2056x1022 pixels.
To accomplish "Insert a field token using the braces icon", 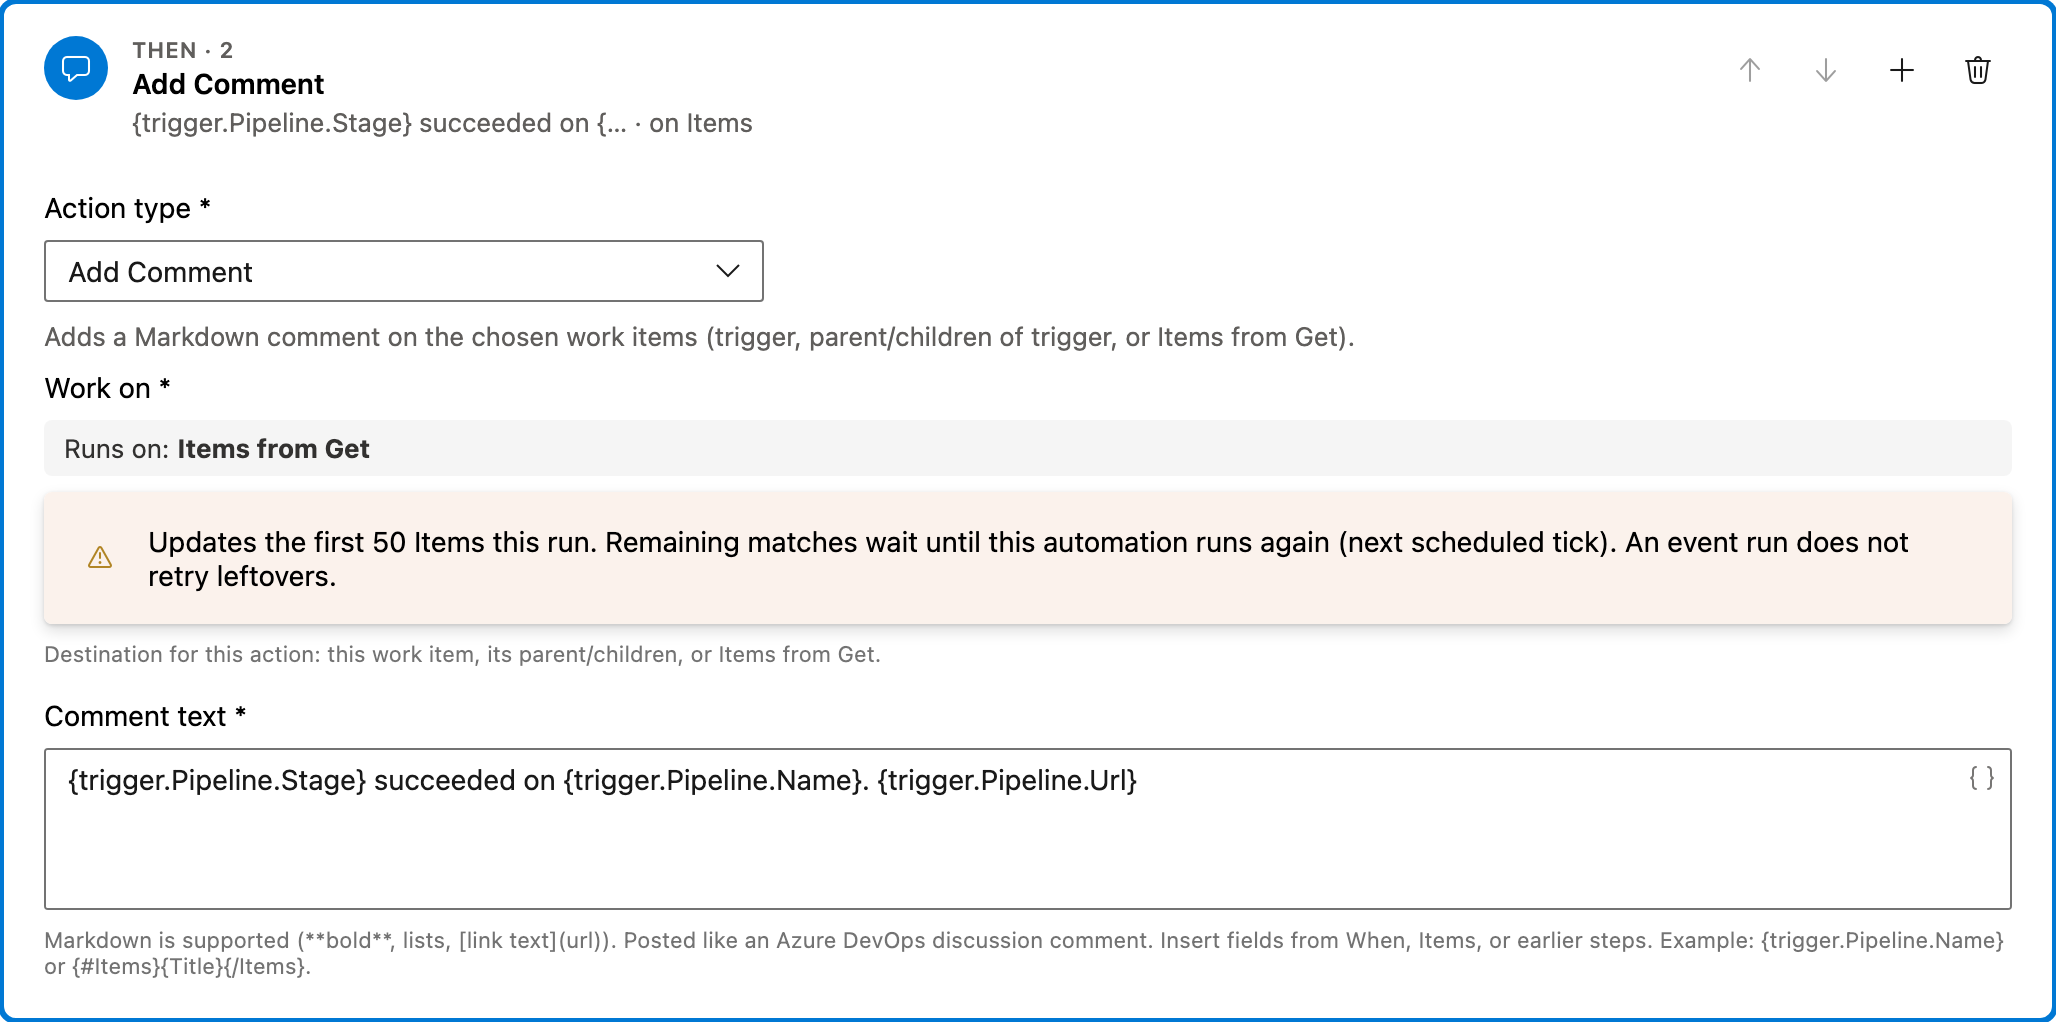I will tap(1982, 778).
